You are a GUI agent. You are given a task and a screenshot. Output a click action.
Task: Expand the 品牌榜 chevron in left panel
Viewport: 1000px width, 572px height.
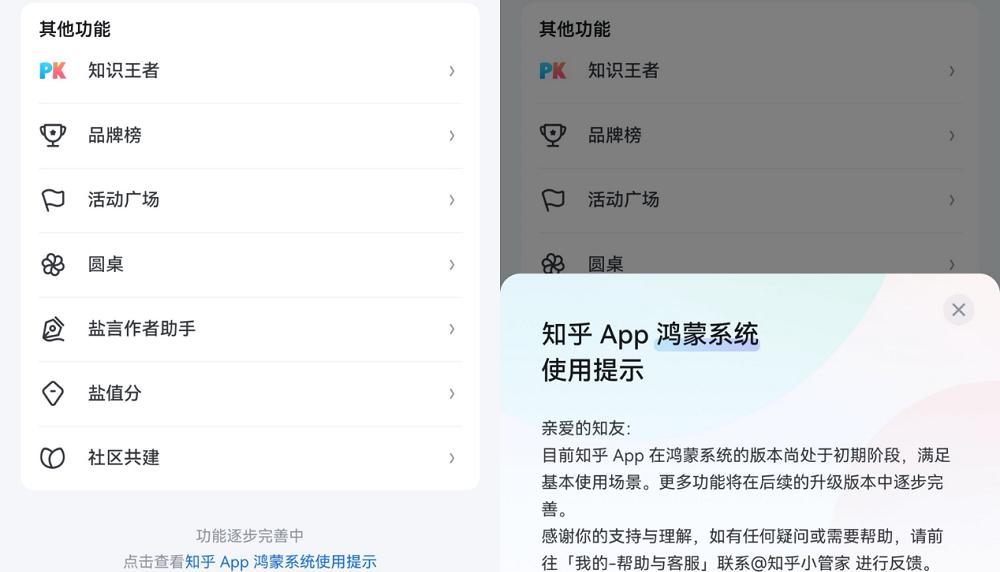pyautogui.click(x=452, y=135)
